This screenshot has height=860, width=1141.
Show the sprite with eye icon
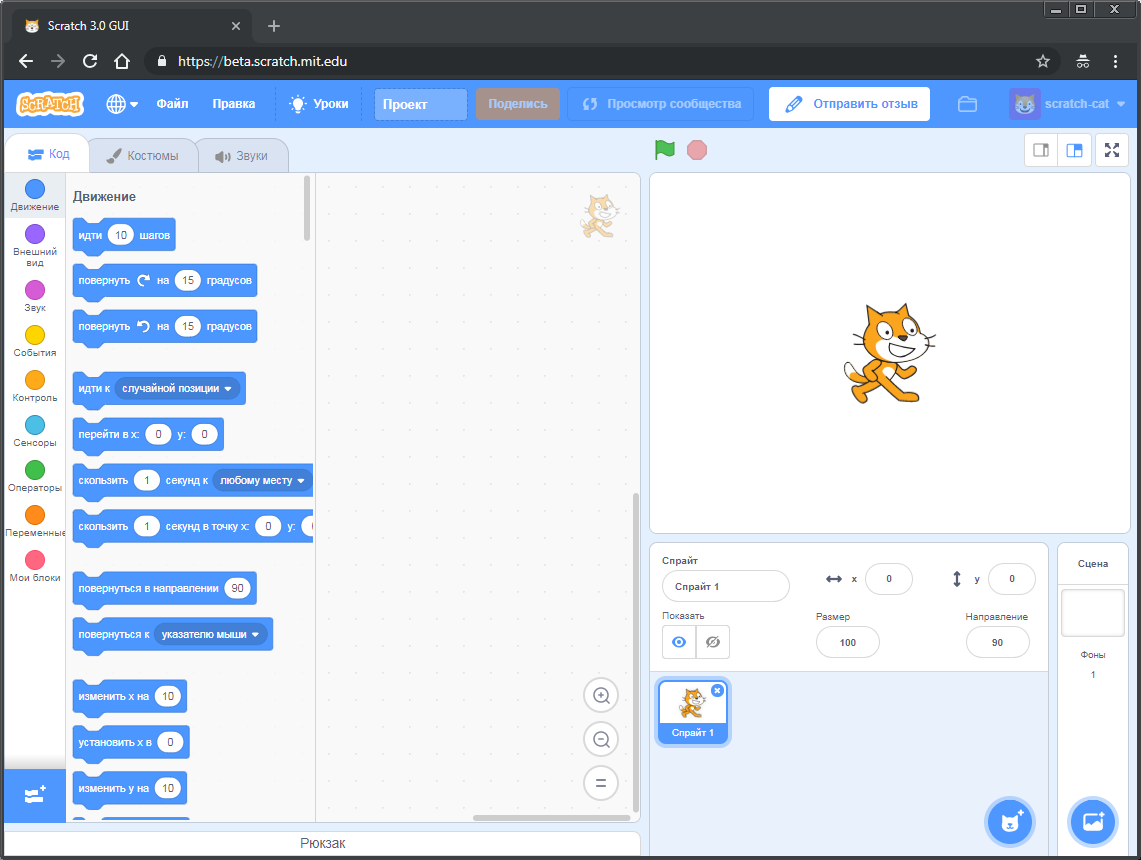coord(679,642)
